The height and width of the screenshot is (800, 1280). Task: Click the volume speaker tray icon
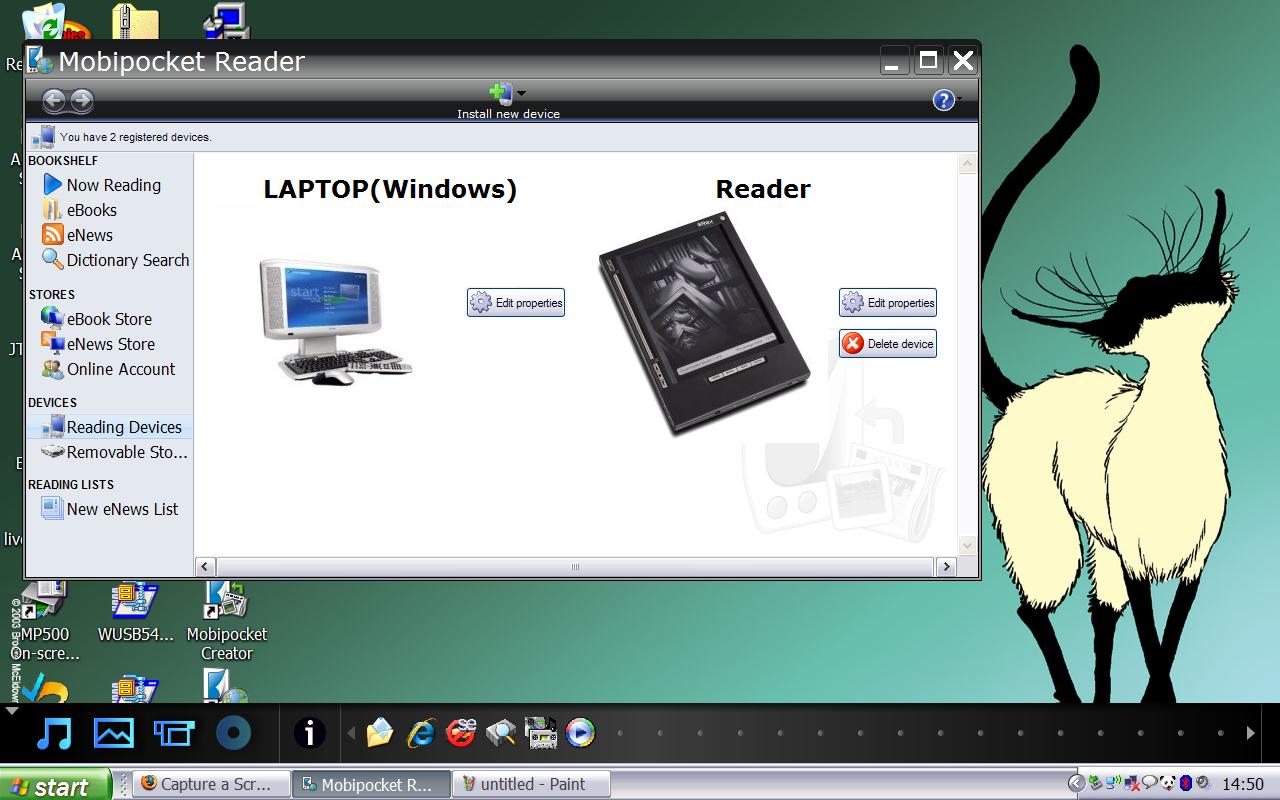[1202, 784]
